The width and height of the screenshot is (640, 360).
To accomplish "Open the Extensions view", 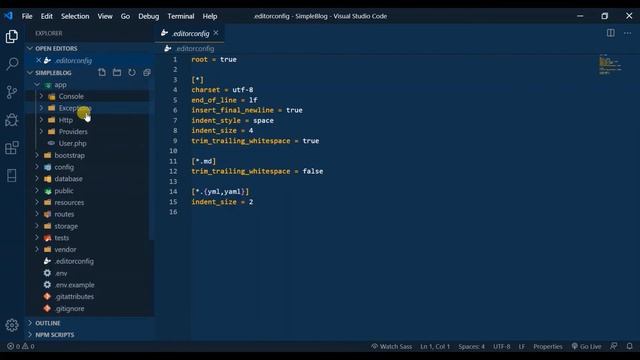I will 12,147.
